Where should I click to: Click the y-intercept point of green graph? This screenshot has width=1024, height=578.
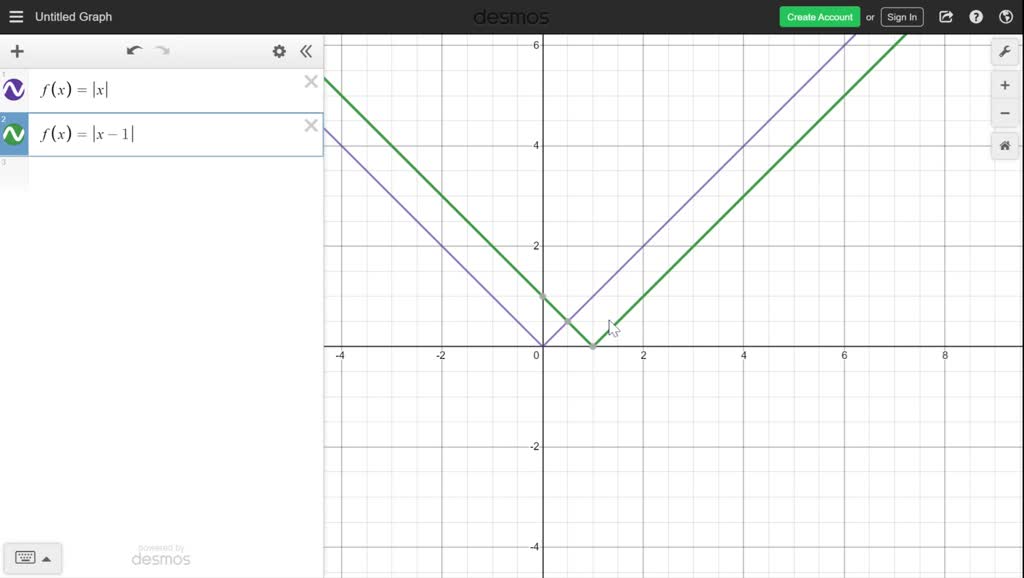pos(543,297)
